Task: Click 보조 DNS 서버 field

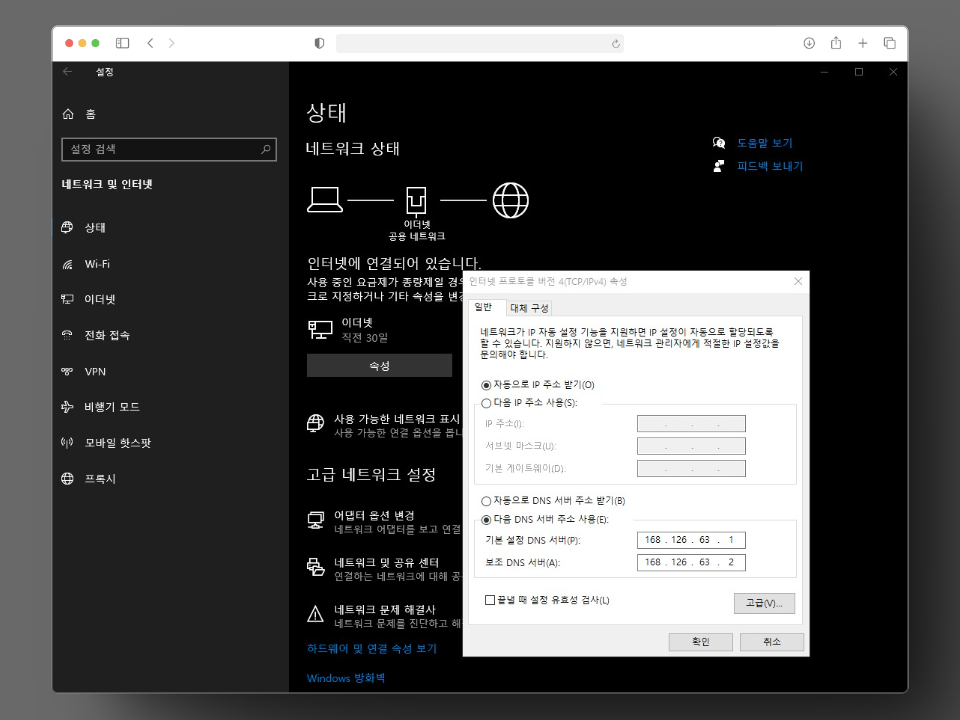Action: [691, 562]
